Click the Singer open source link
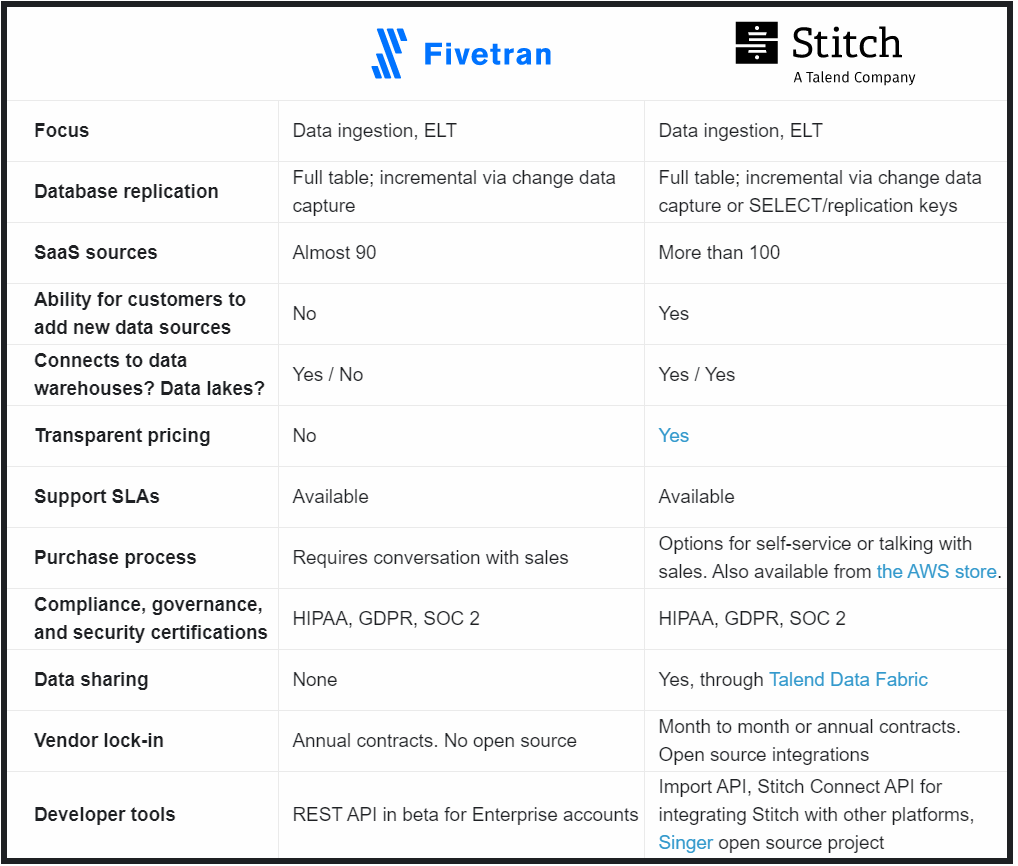 tap(685, 843)
